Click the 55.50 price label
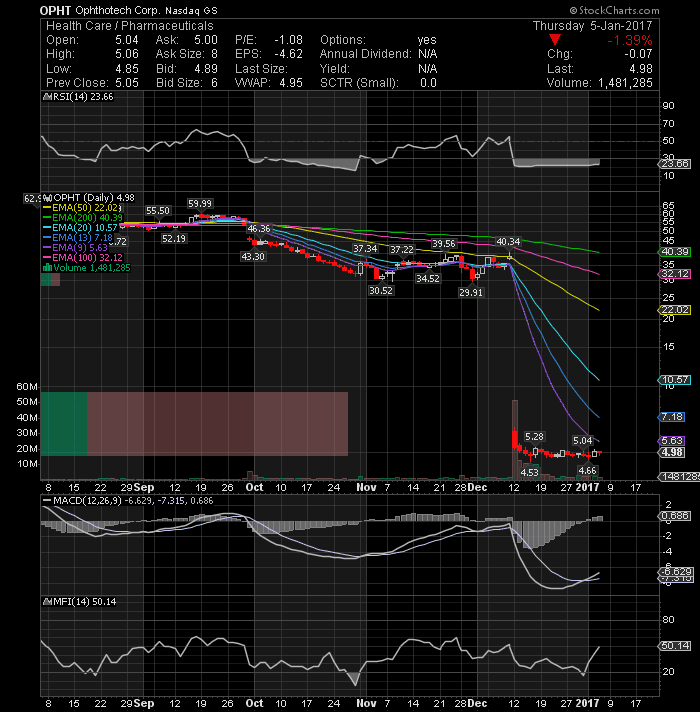Viewport: 700px width, 712px height. pyautogui.click(x=158, y=211)
